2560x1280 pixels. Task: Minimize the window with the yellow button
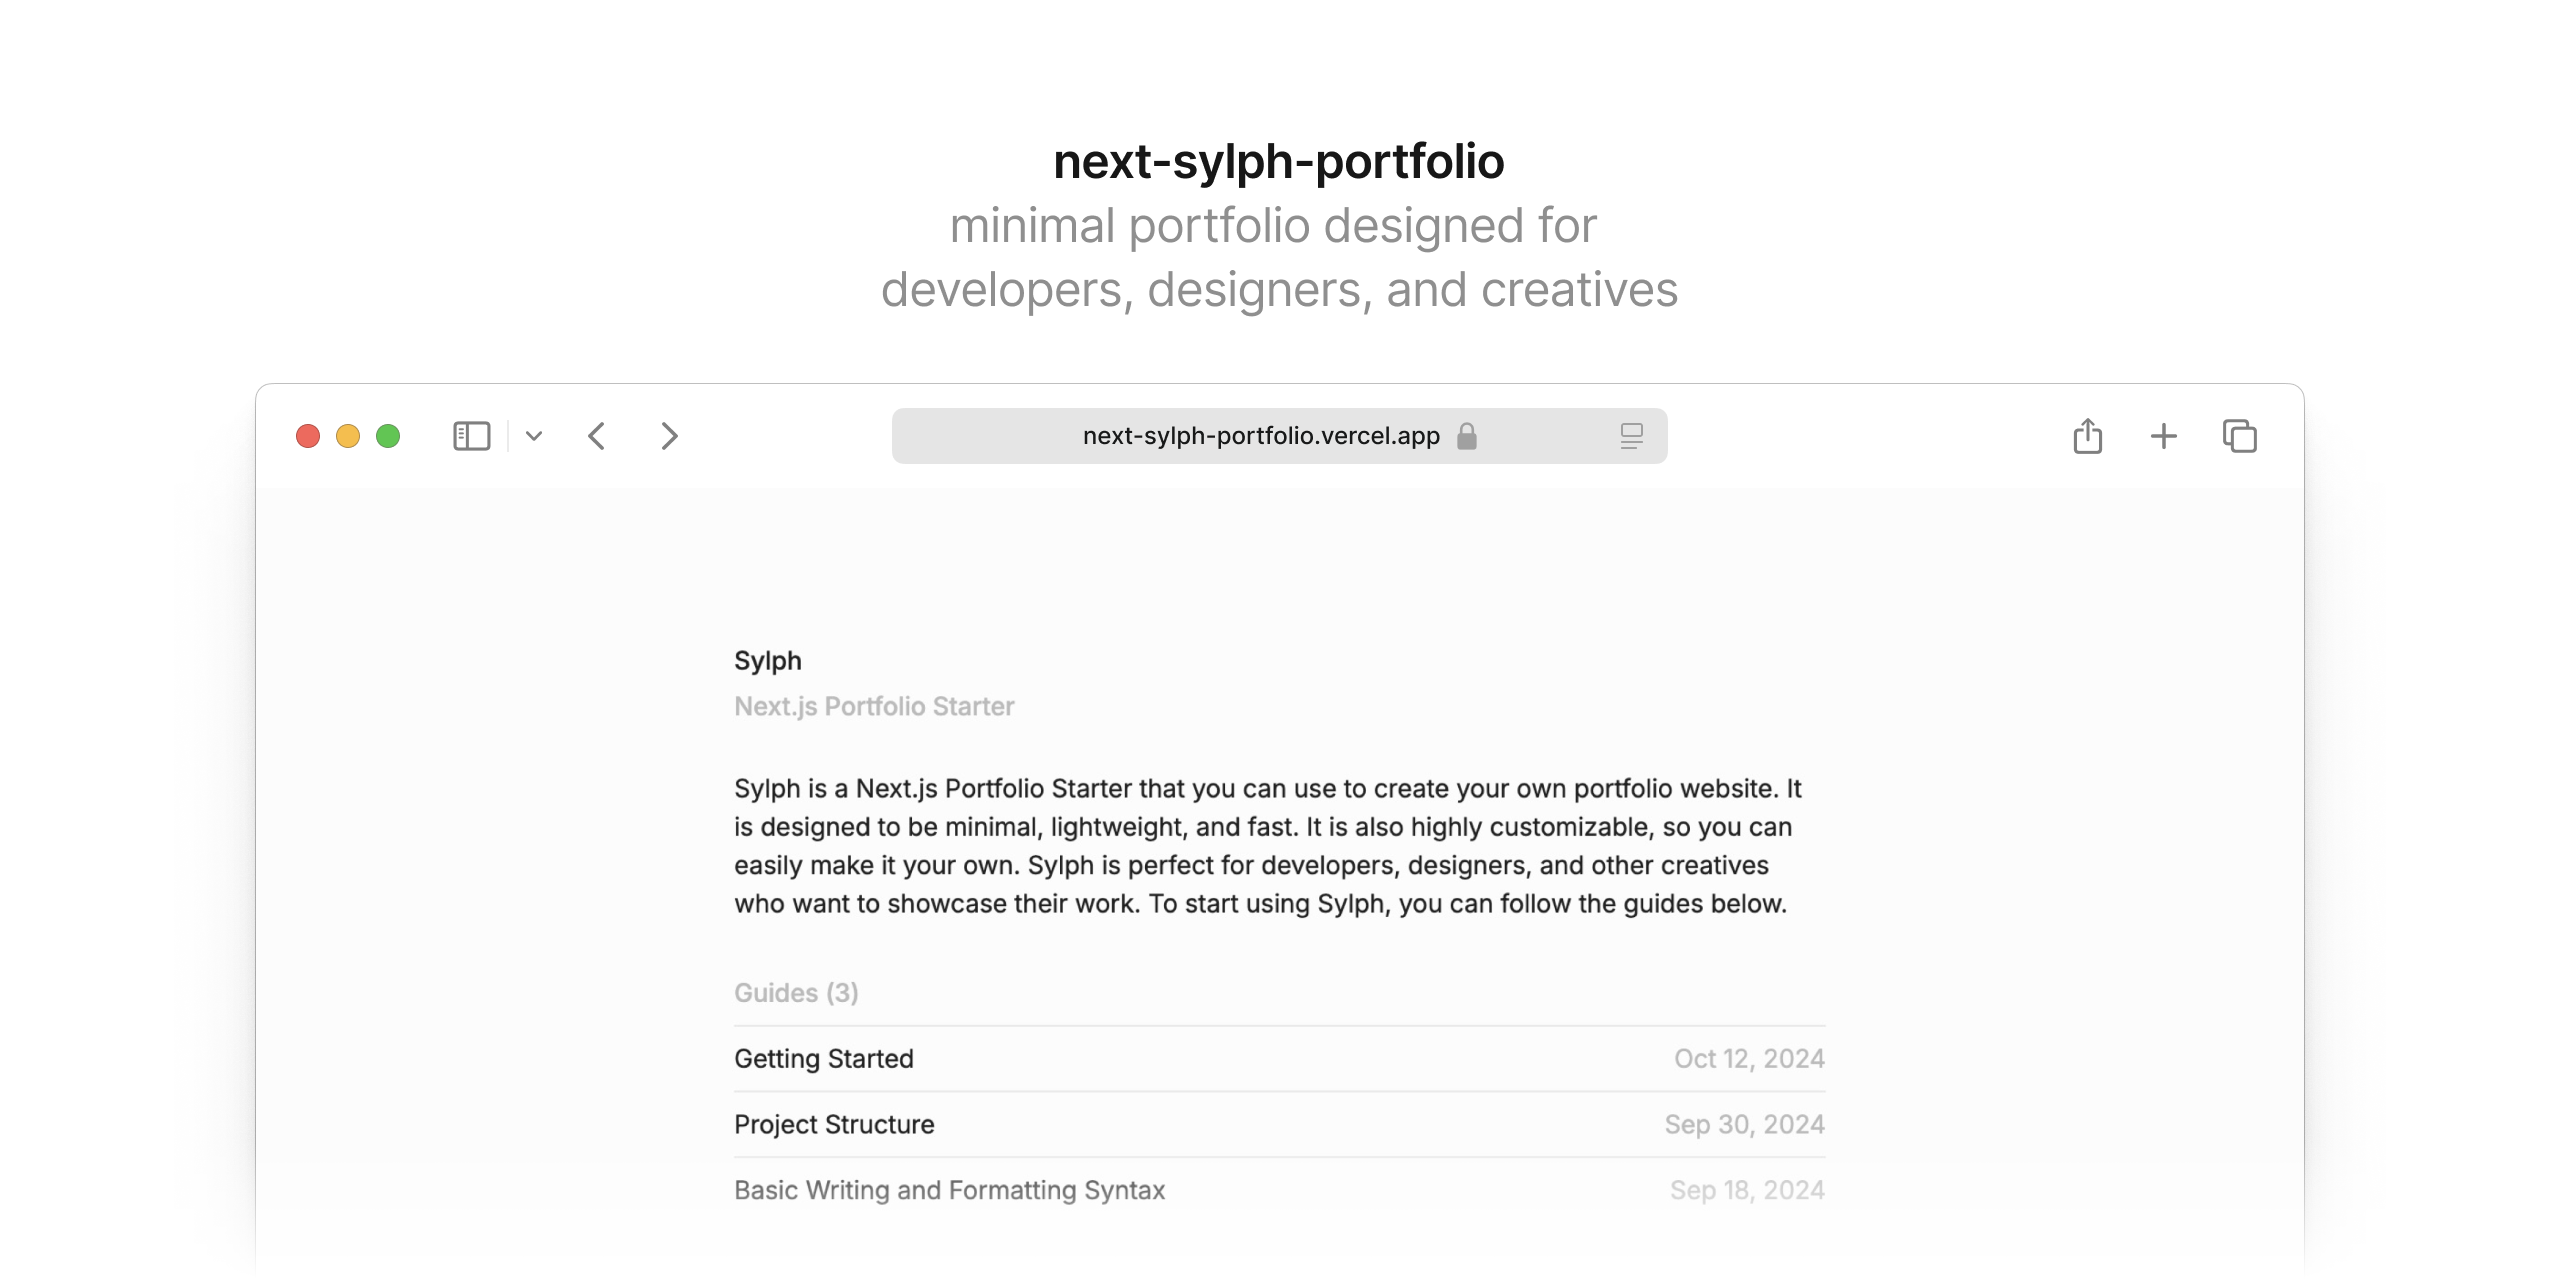coord(348,436)
